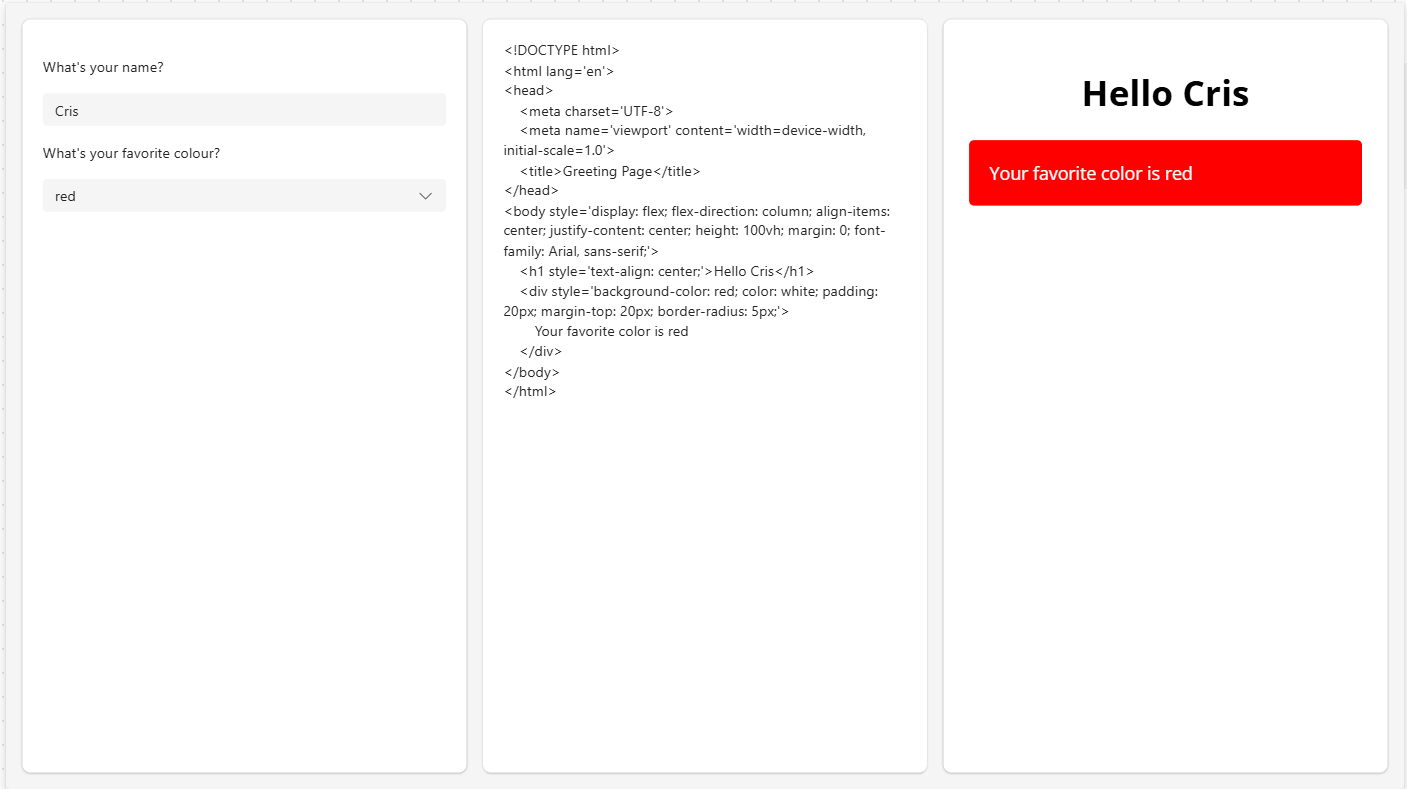This screenshot has width=1407, height=789.
Task: Click the chevron arrow of the colour dropdown
Action: click(x=426, y=196)
